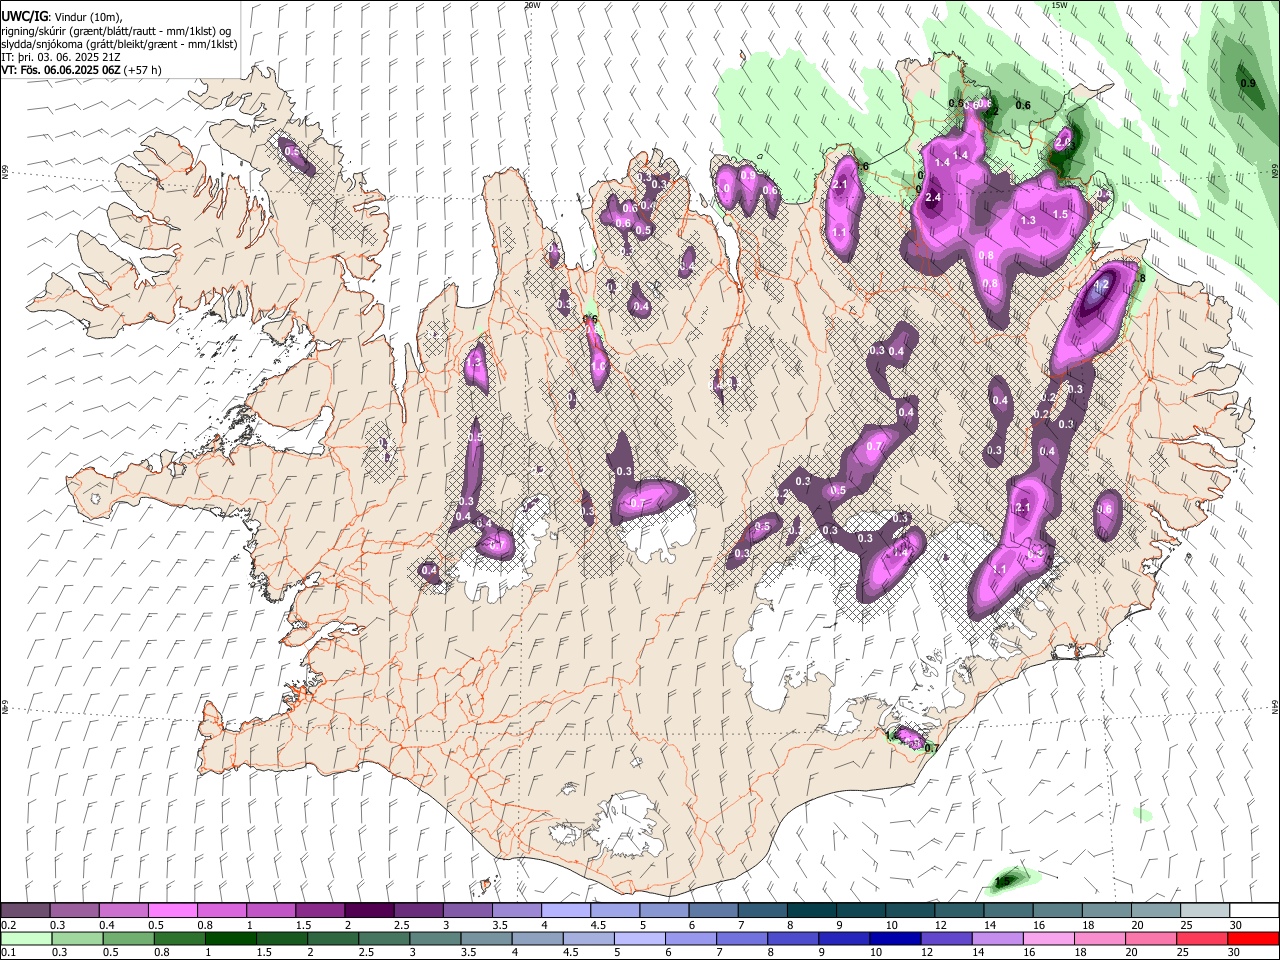
Task: Click the purple snow patch in the Westfjords
Action: click(296, 157)
